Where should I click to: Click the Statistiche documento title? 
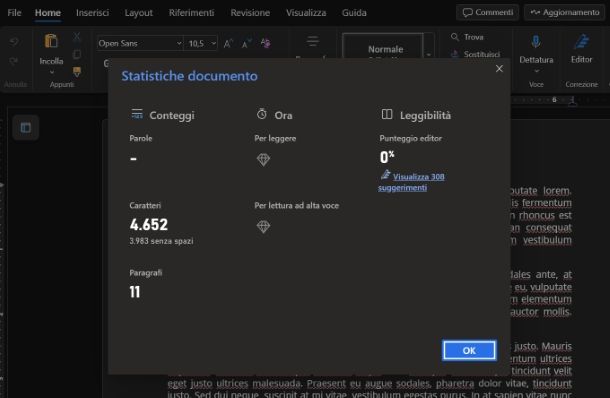pos(189,76)
